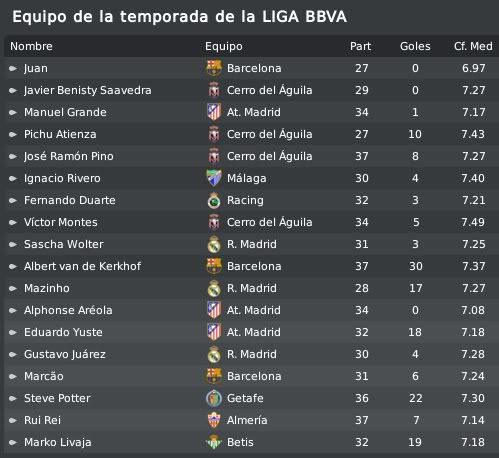Click the Málaga crest in Ignacio Rivero's row

point(214,178)
